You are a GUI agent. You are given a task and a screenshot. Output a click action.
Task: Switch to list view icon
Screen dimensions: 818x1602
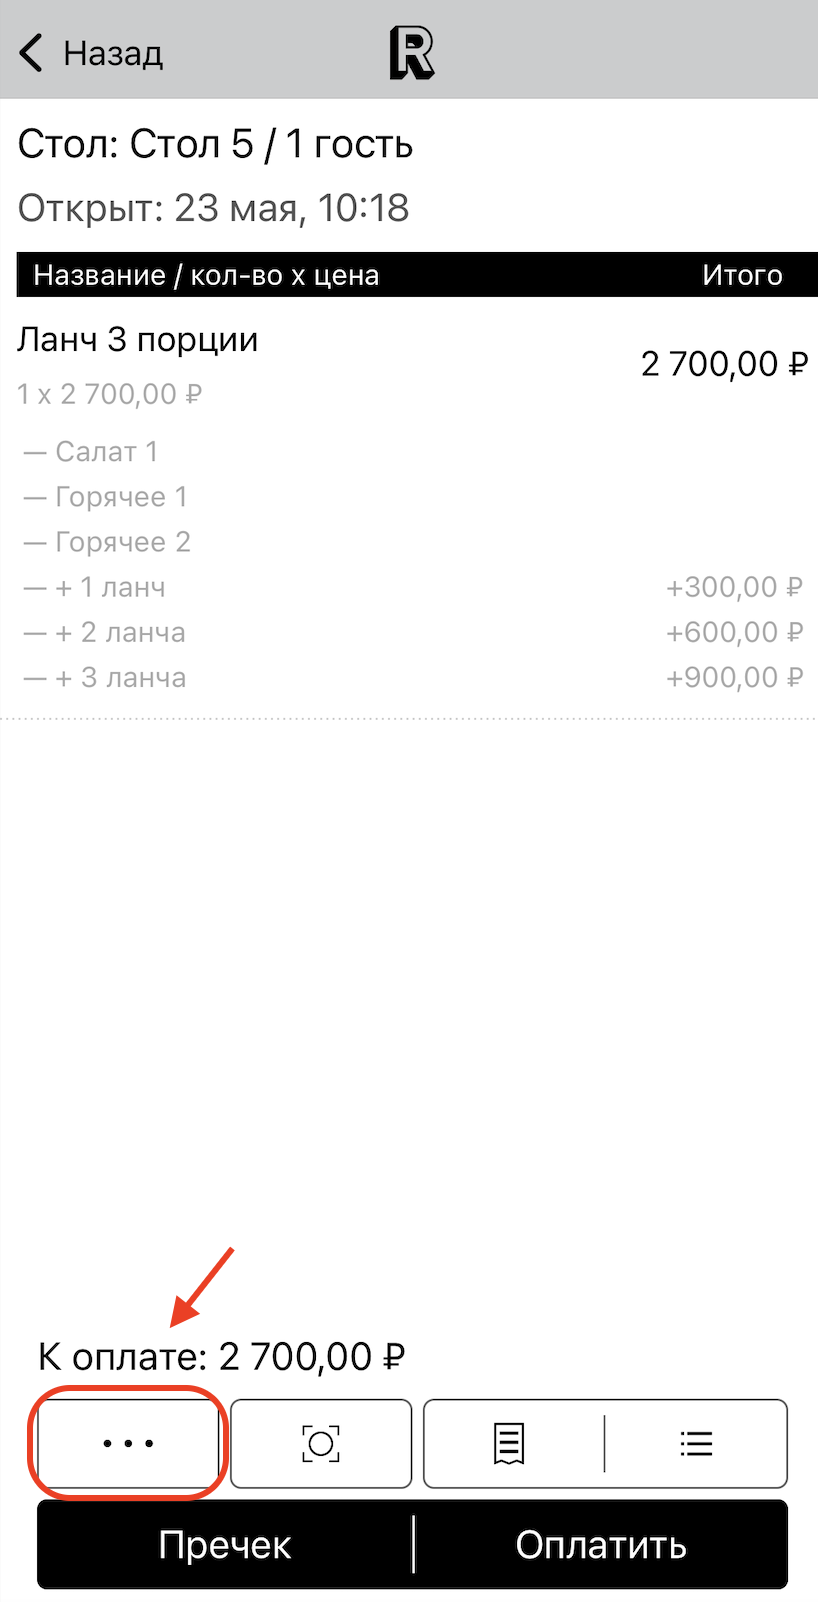(x=696, y=1443)
